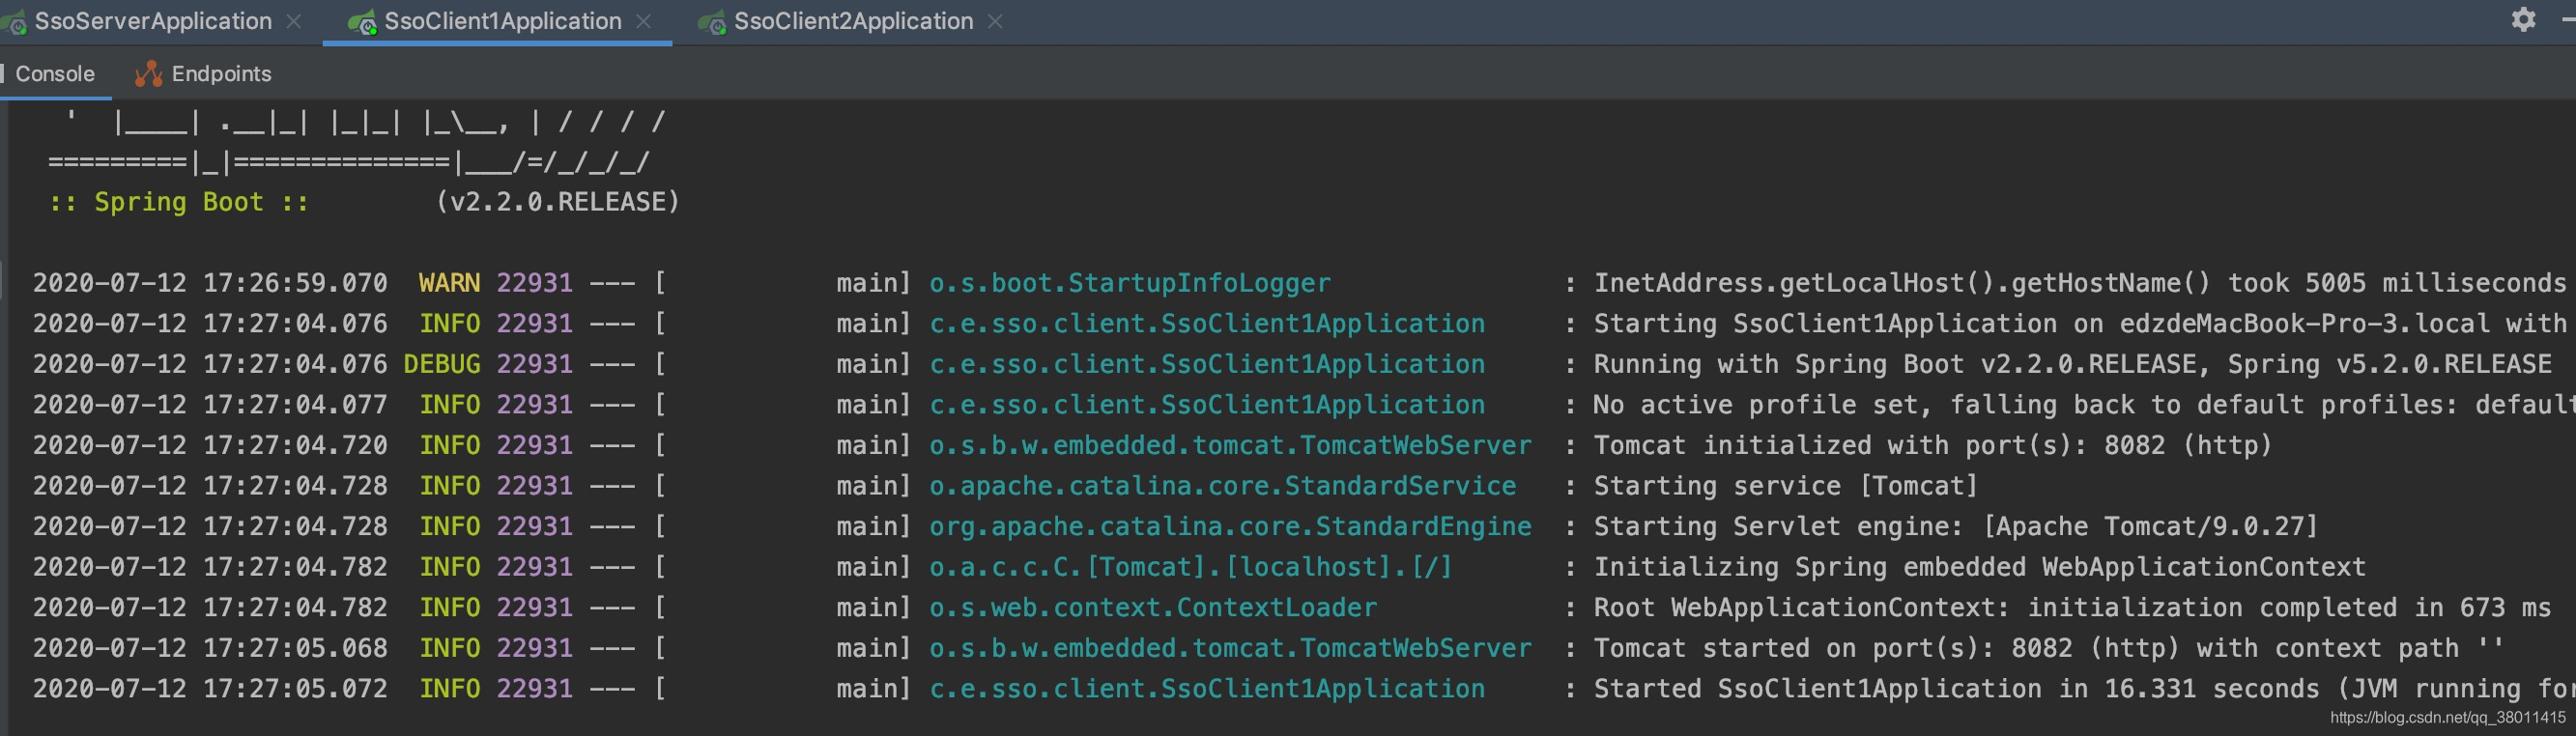Click the WARN level label

tap(449, 283)
